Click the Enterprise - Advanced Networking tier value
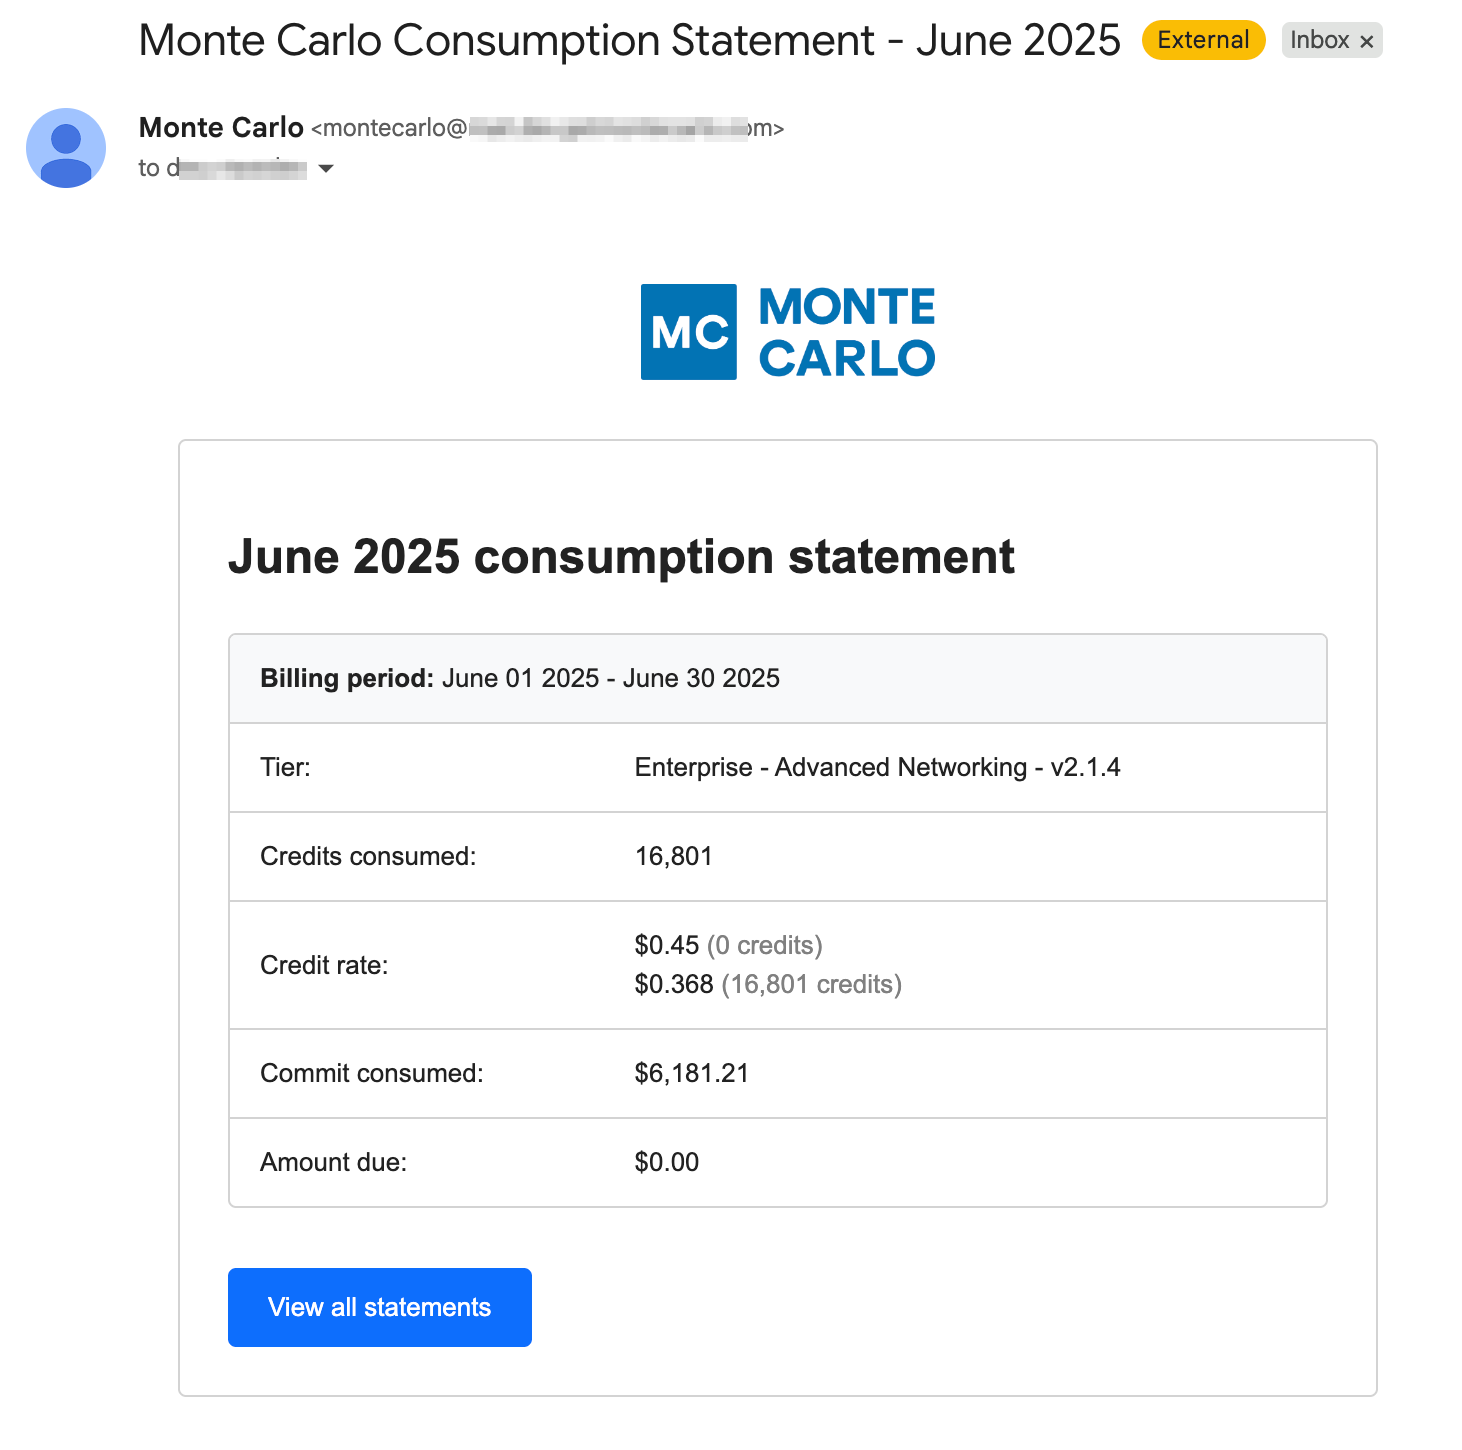The height and width of the screenshot is (1450, 1462). click(878, 767)
